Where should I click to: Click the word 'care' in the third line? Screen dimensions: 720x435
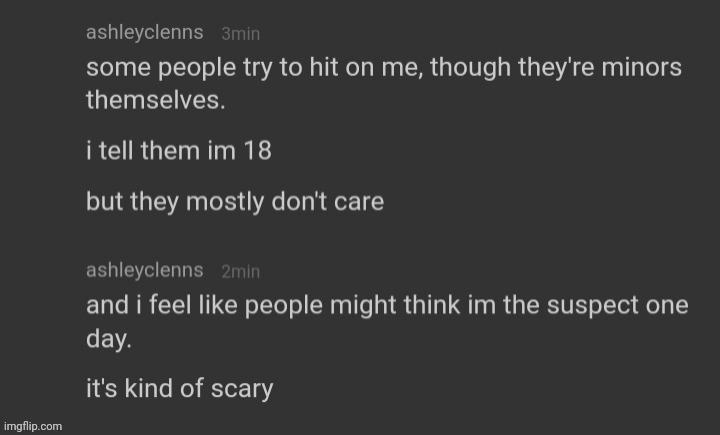pyautogui.click(x=359, y=202)
